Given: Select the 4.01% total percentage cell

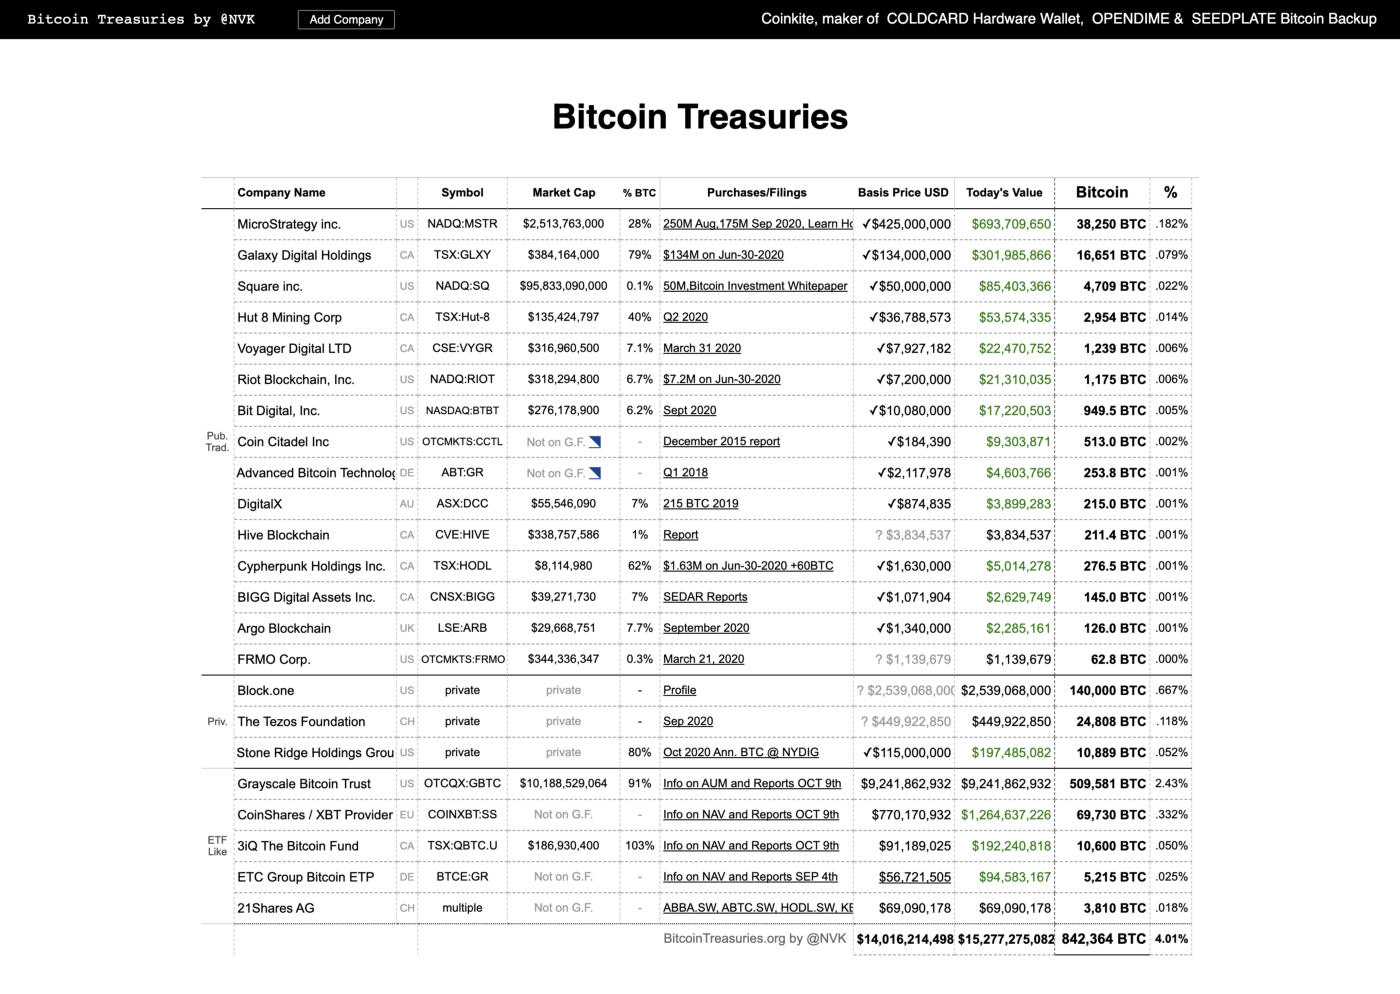Looking at the screenshot, I should [x=1171, y=939].
